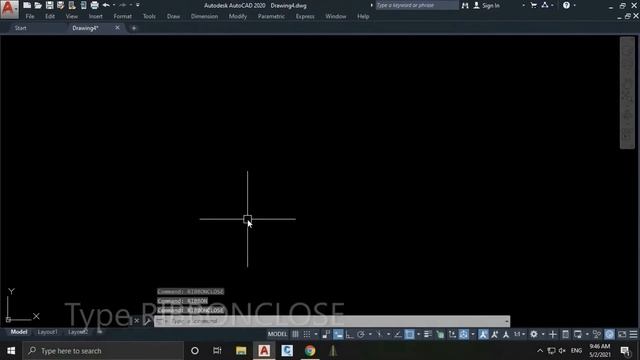Click the Redo arrow icon
Image resolution: width=640 pixels, height=360 pixels.
(123, 5)
